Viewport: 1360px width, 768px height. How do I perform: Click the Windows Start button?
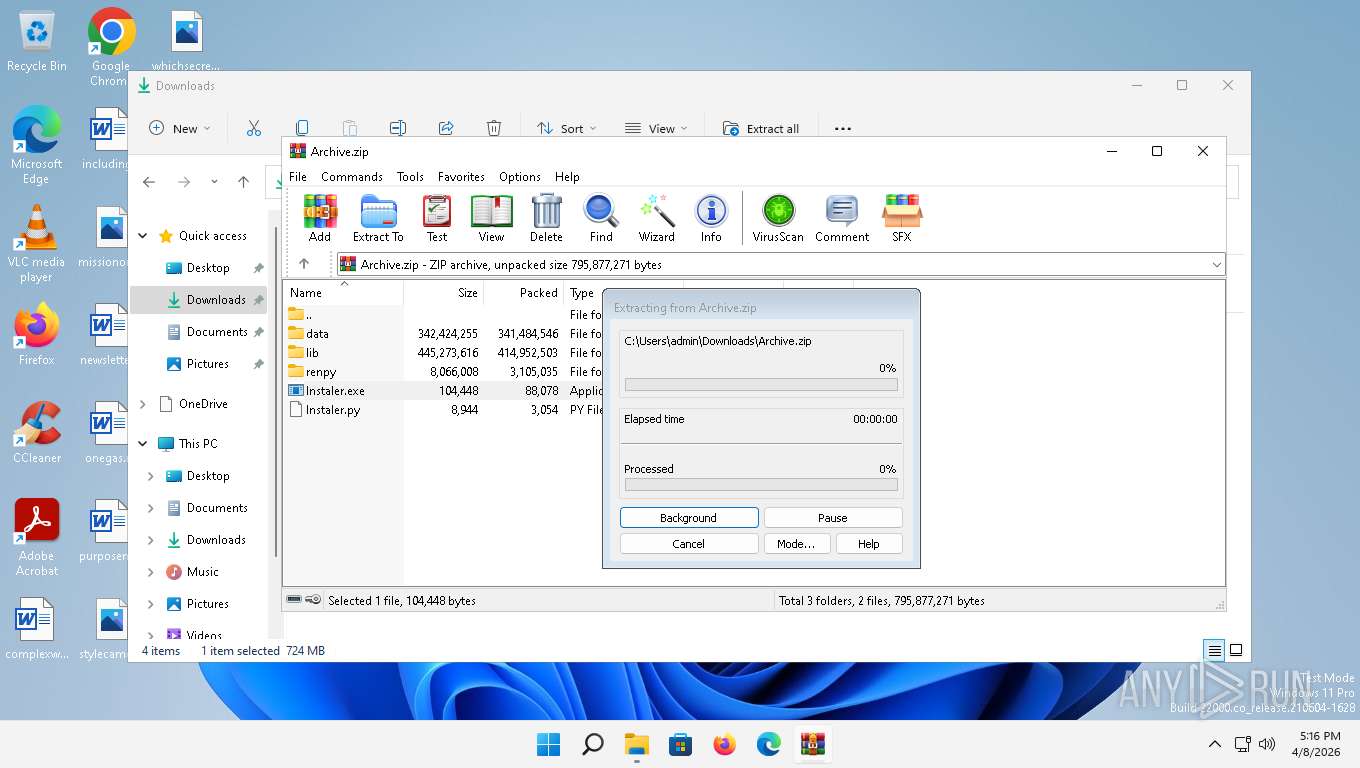[548, 744]
